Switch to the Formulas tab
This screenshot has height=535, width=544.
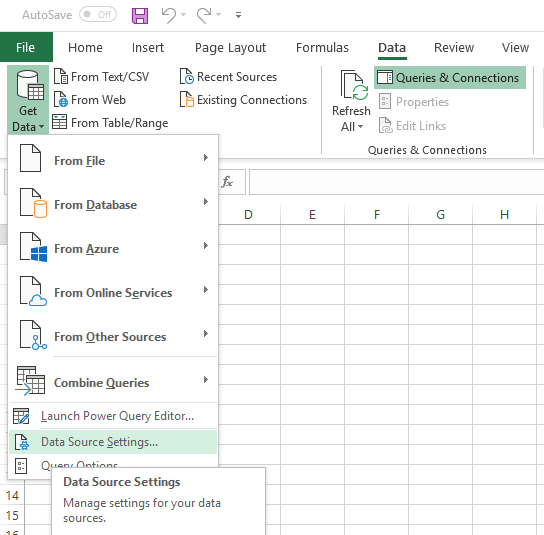pos(322,48)
